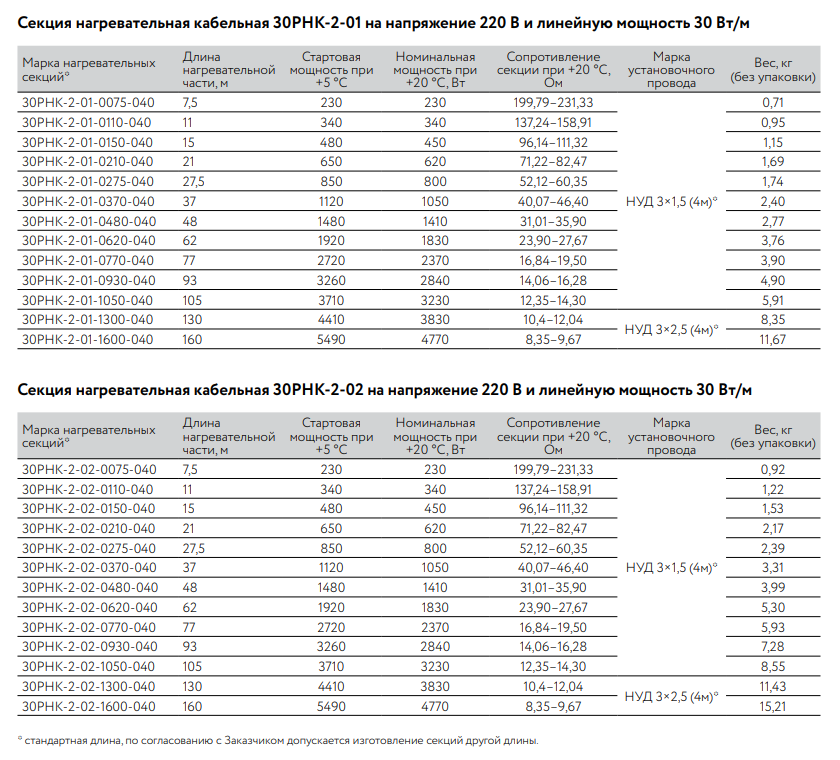Select the weight 4,90
Image resolution: width=840 pixels, height=760 pixels.
click(x=773, y=281)
